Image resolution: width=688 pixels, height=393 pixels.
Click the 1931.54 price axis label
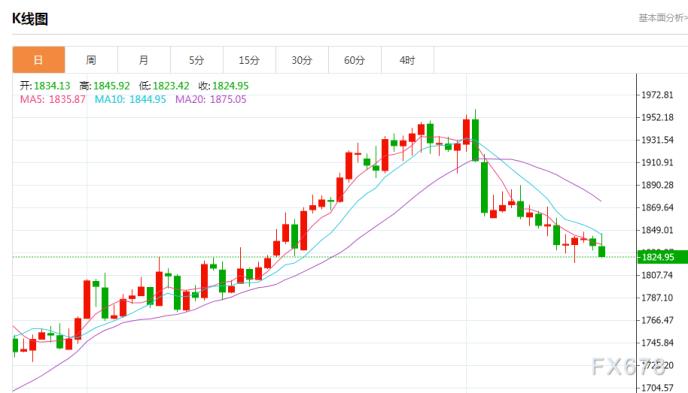[x=657, y=140]
